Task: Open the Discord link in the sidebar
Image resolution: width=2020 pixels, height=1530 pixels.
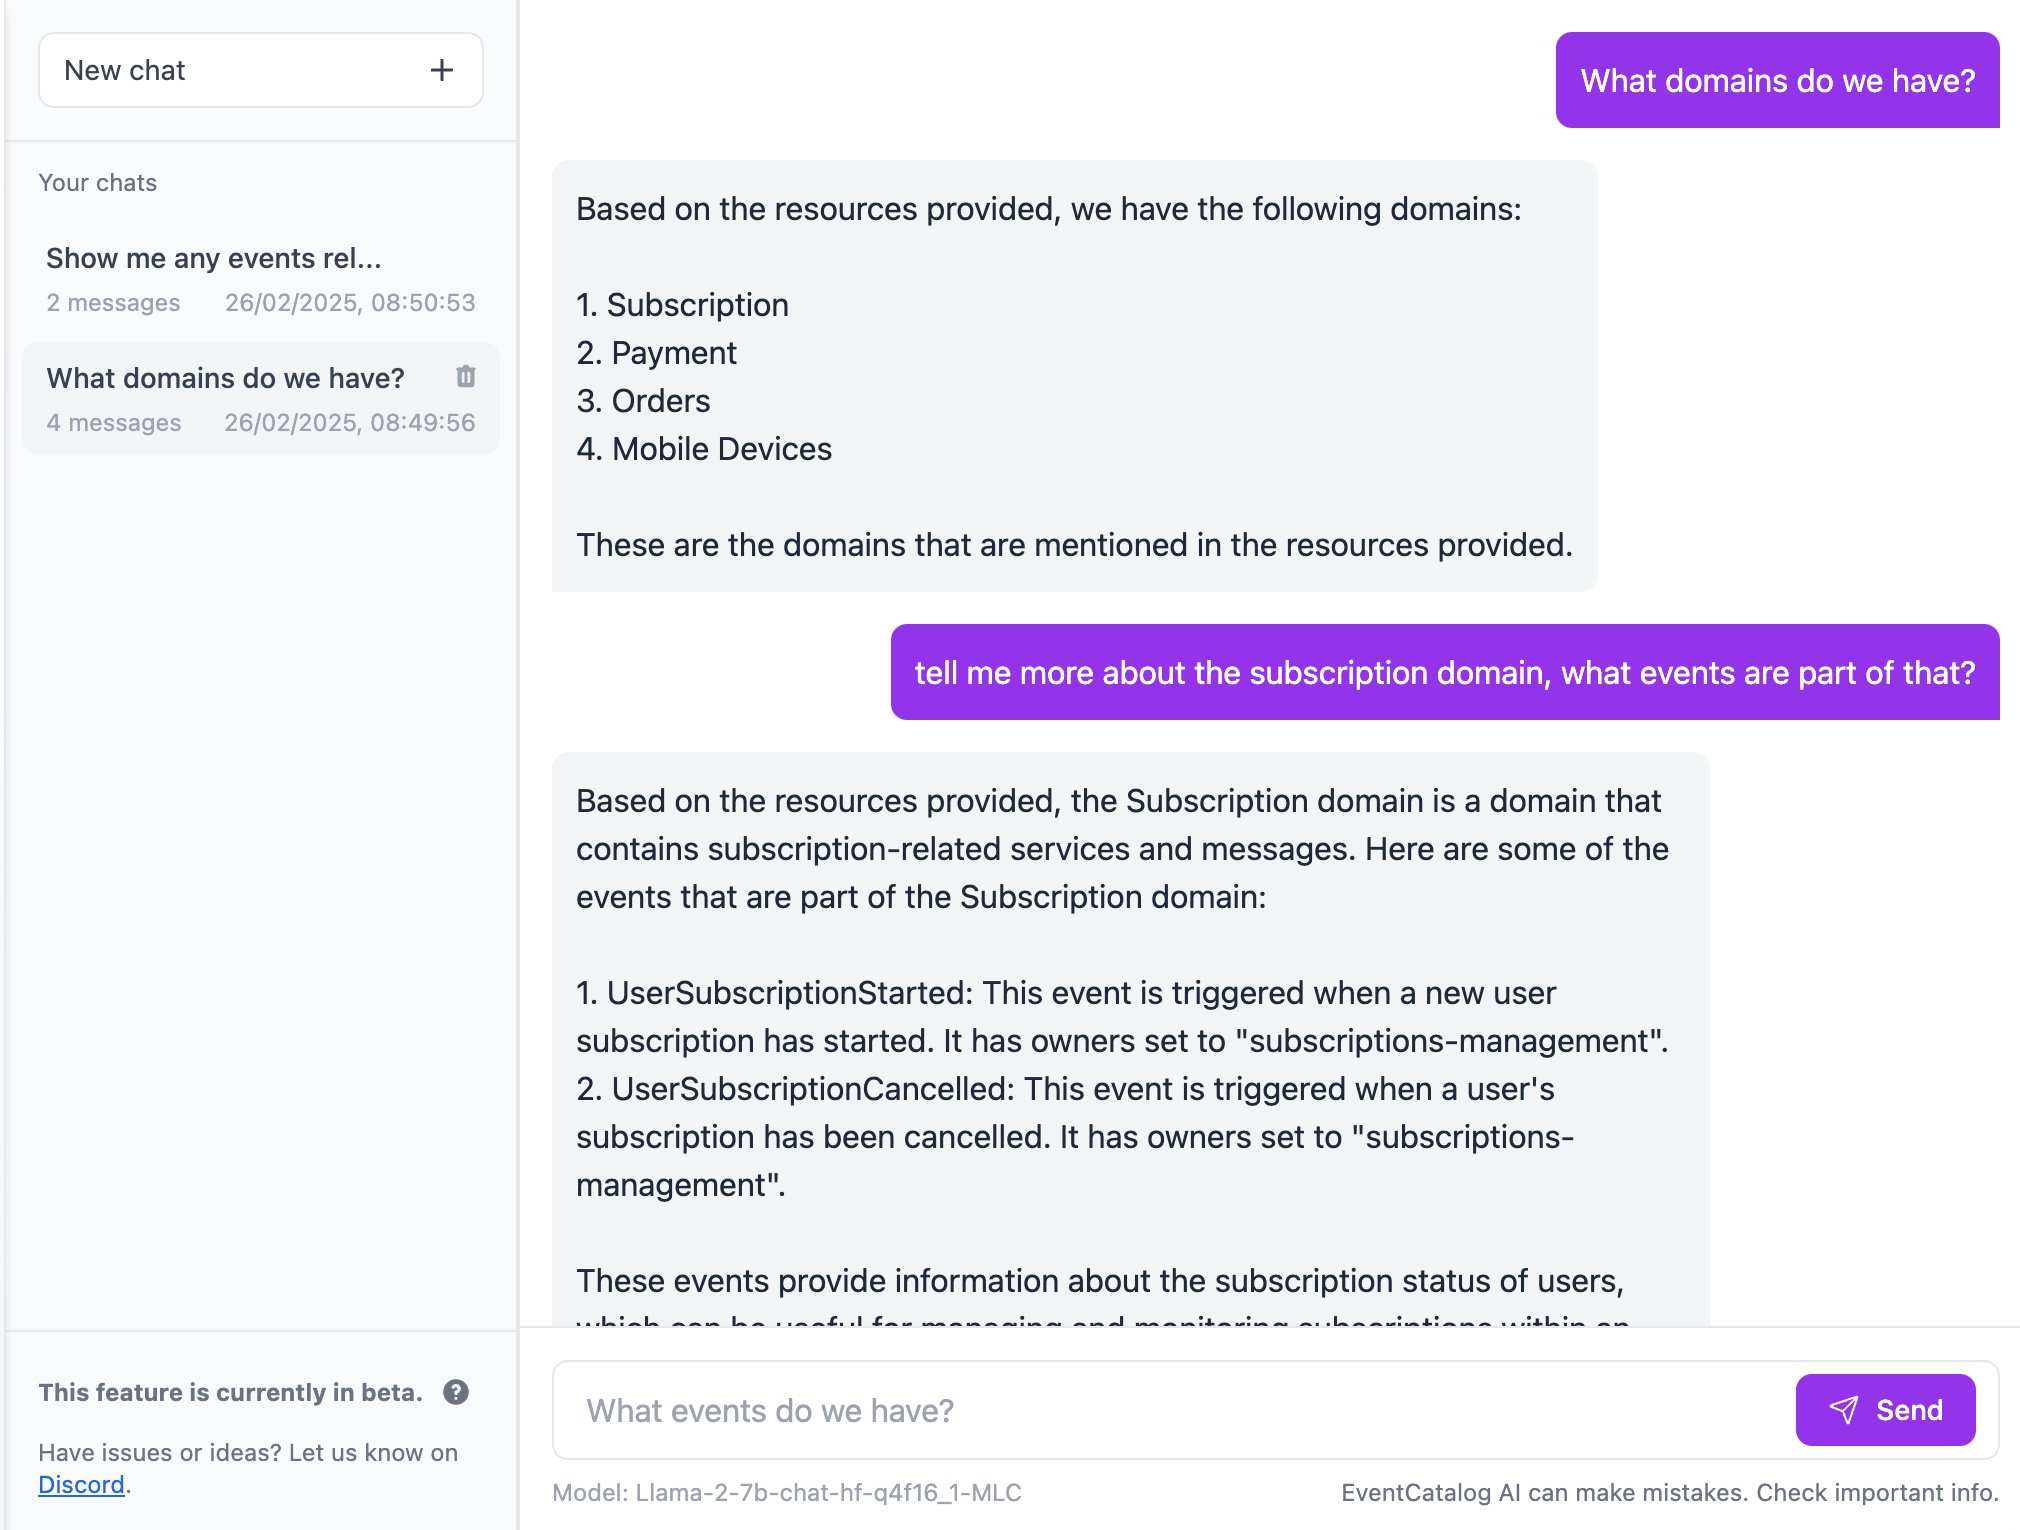Action: 81,1485
